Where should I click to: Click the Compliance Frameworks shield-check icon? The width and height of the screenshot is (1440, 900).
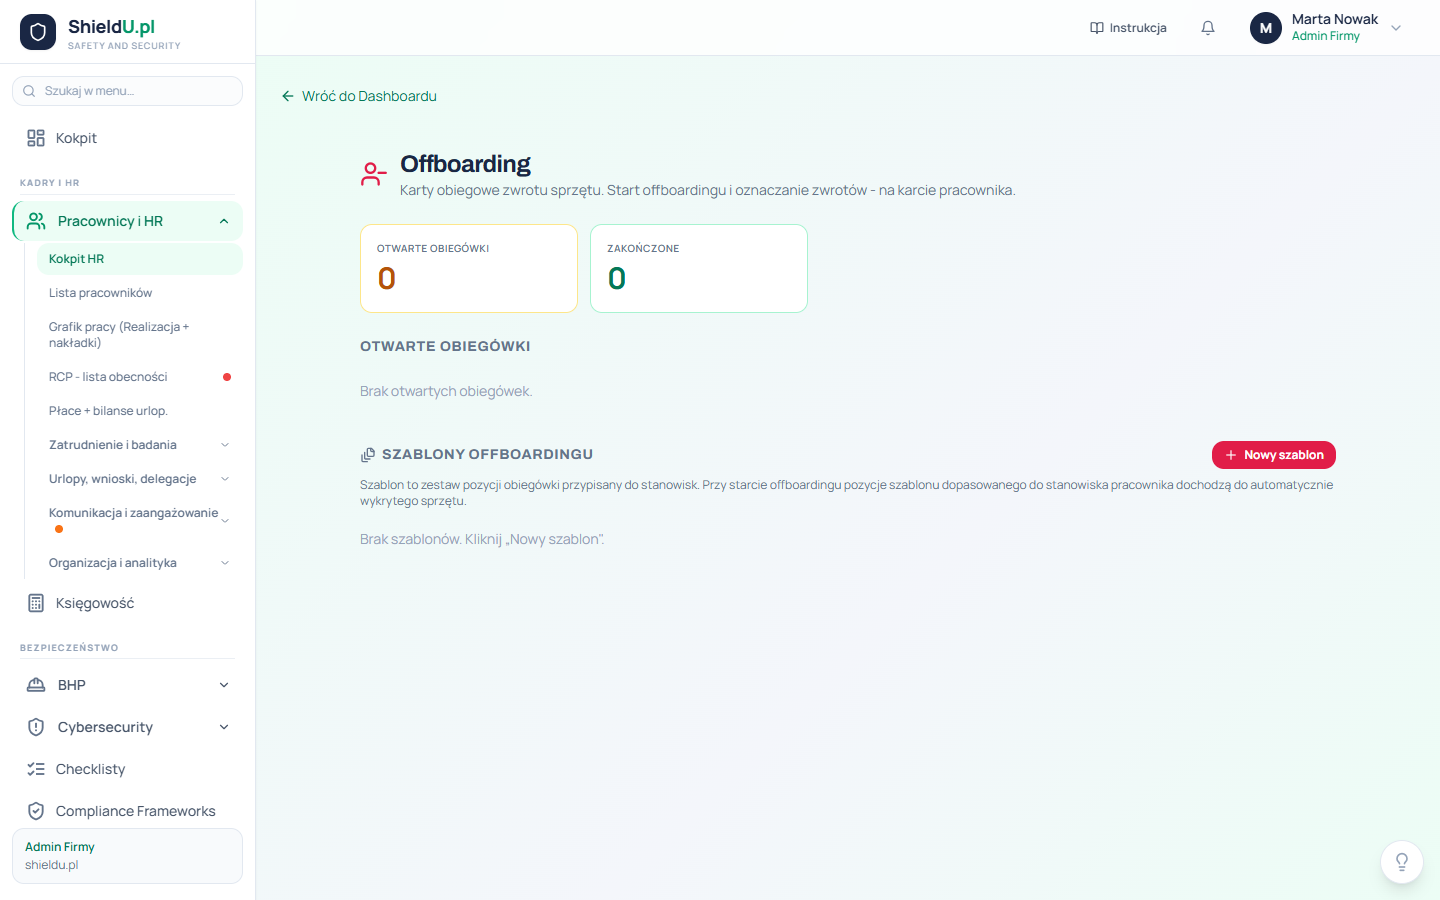coord(36,811)
